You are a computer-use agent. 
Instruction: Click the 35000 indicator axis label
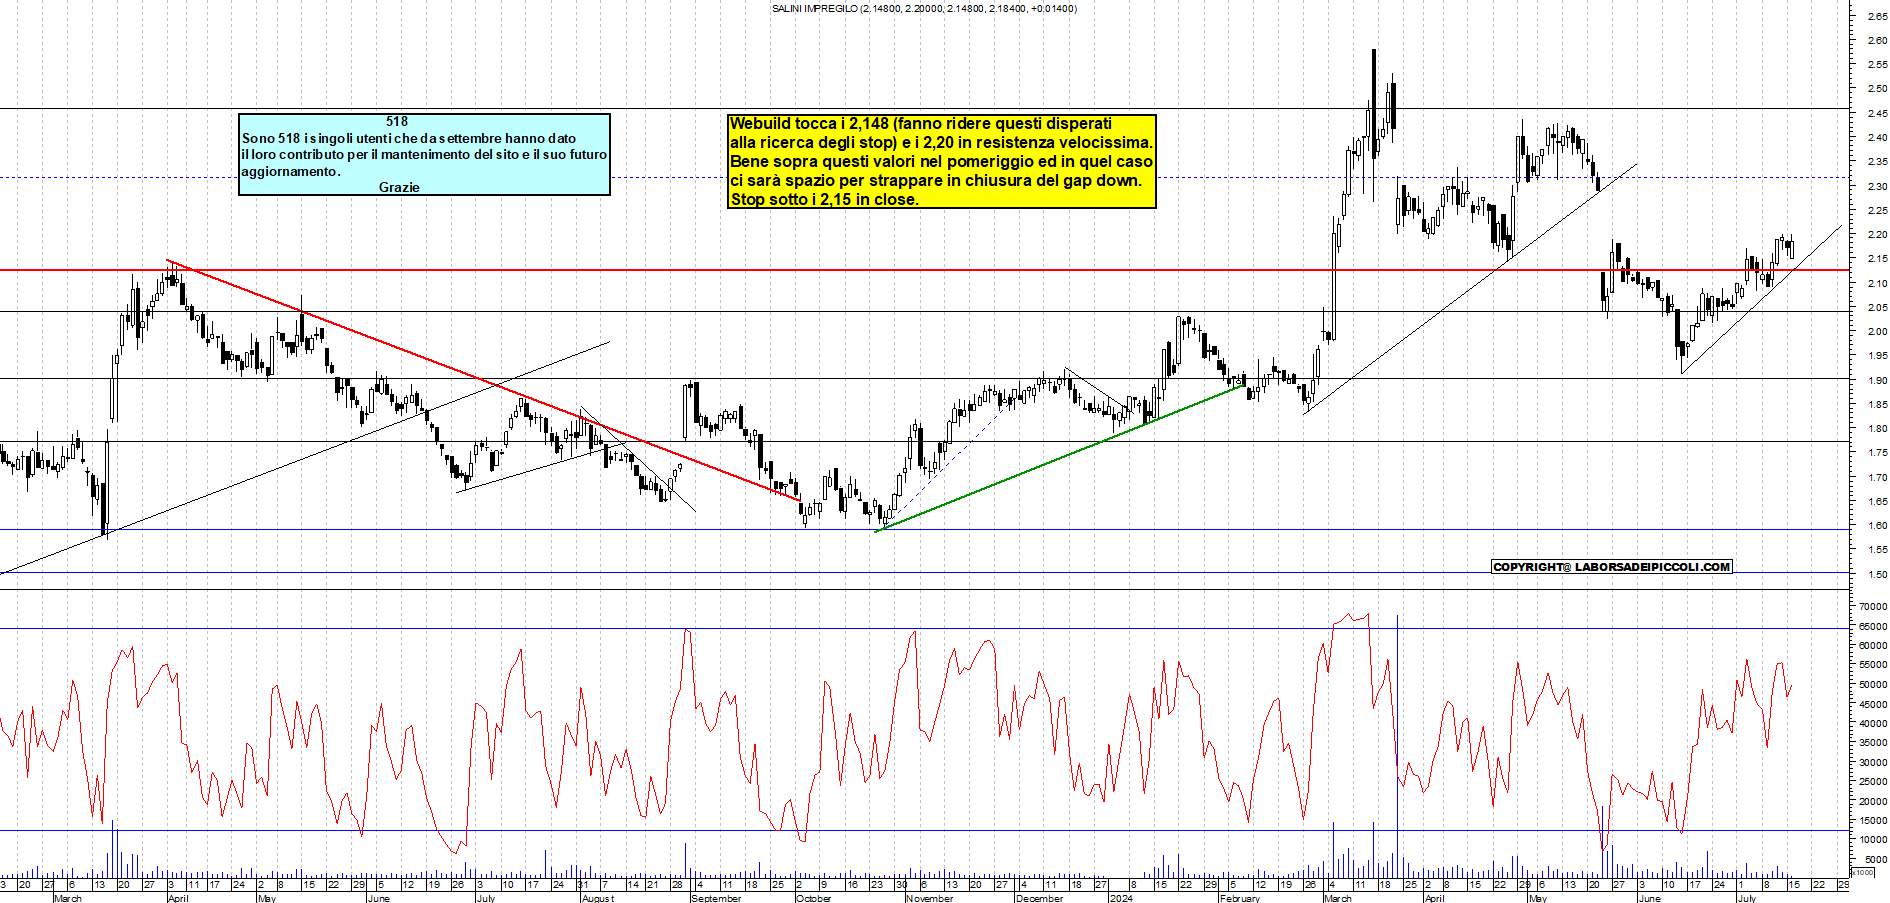[x=1873, y=742]
